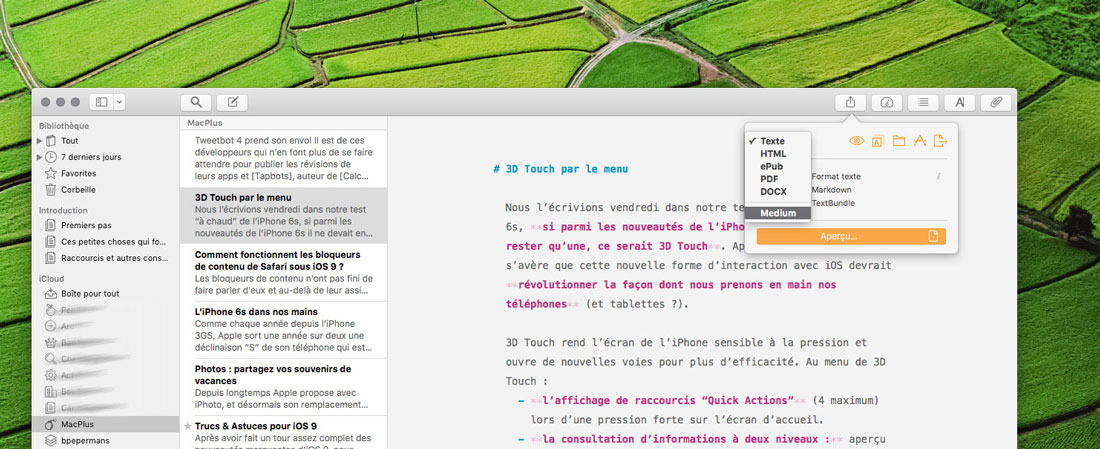Click the copy to clipboard export icon
1100x449 pixels.
(x=878, y=142)
